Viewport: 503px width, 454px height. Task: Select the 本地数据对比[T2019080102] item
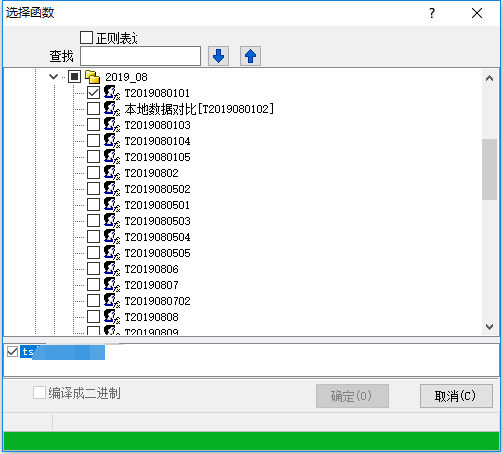tap(199, 109)
